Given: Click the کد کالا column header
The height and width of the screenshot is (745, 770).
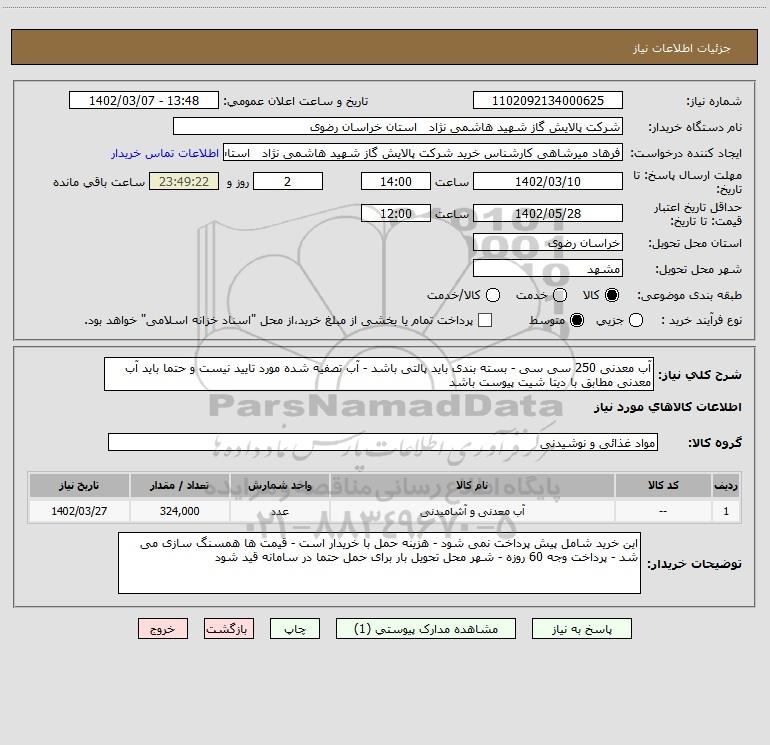Looking at the screenshot, I should pyautogui.click(x=663, y=485).
